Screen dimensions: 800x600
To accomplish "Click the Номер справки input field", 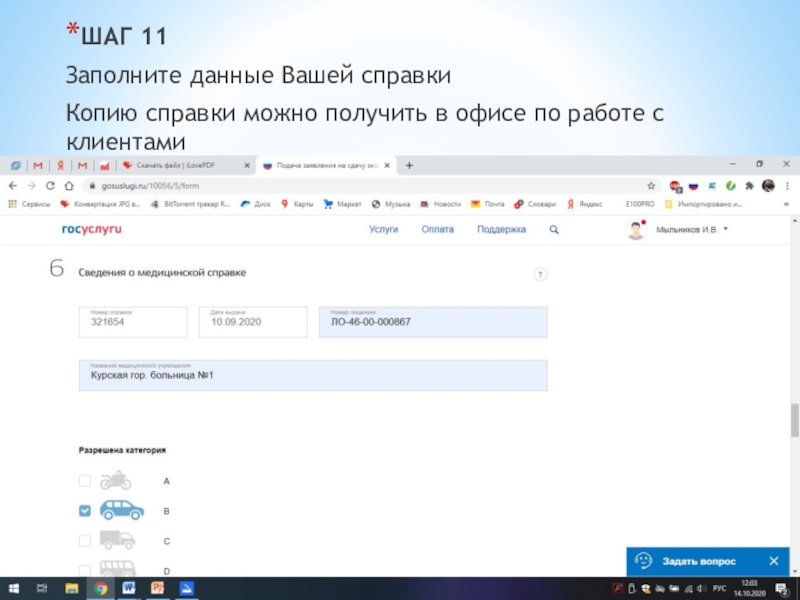I will tap(133, 322).
